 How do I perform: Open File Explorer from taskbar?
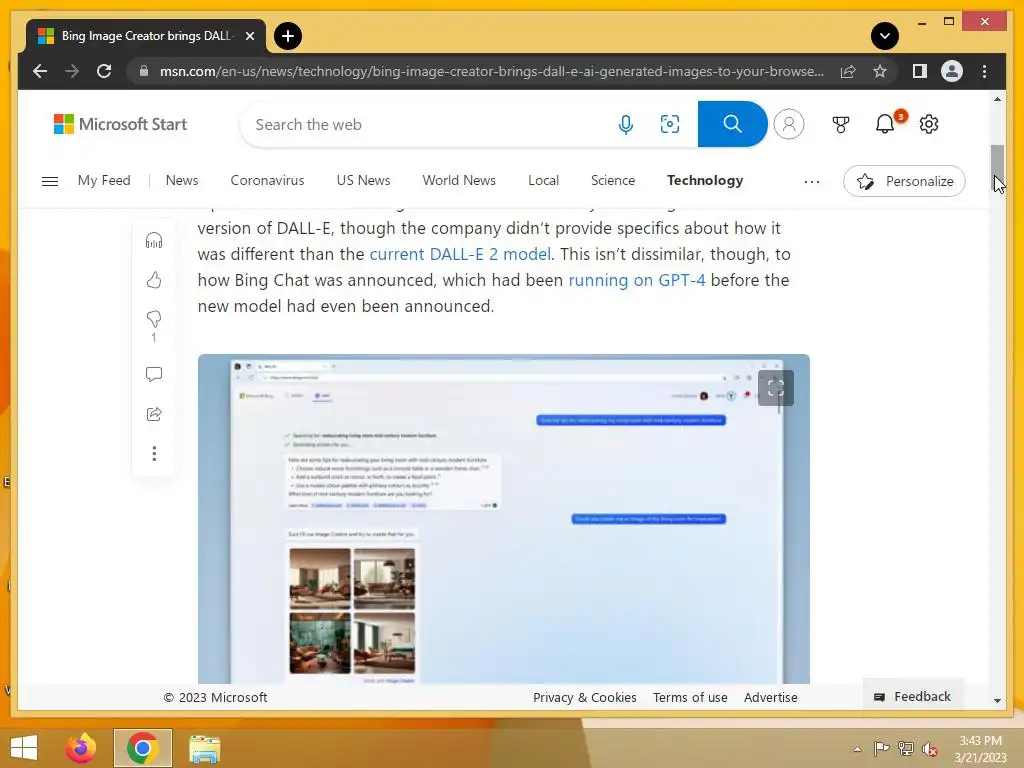[x=204, y=748]
